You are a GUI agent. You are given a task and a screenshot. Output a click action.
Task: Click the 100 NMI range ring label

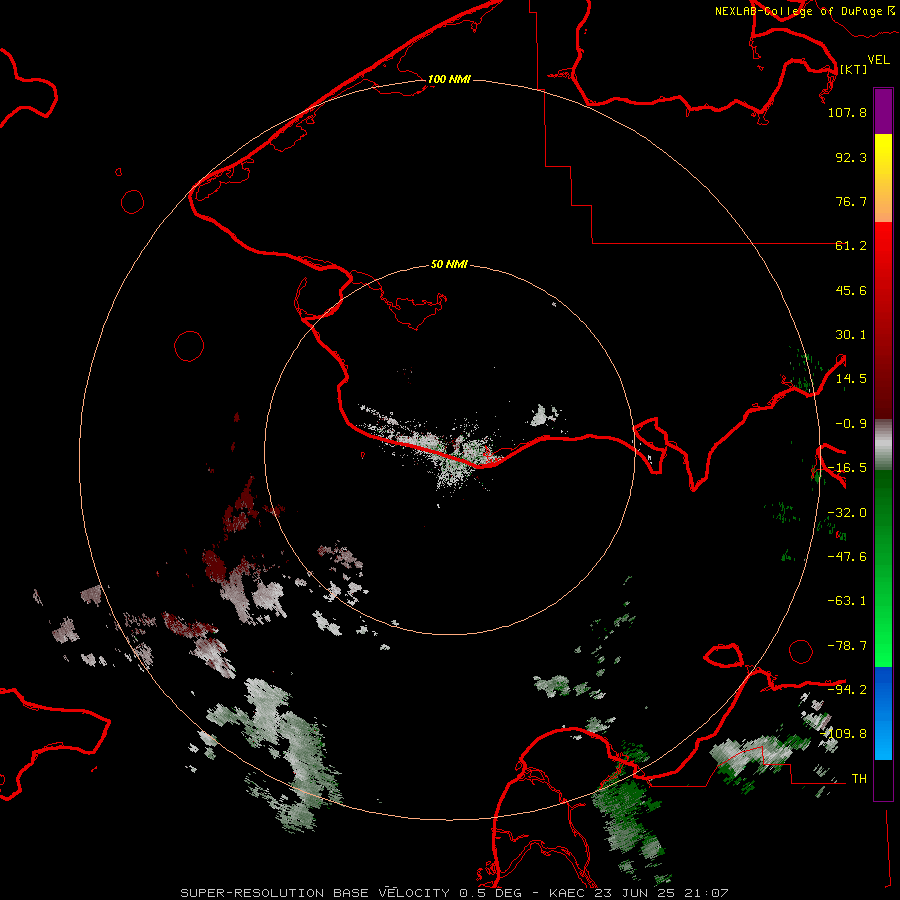(449, 79)
